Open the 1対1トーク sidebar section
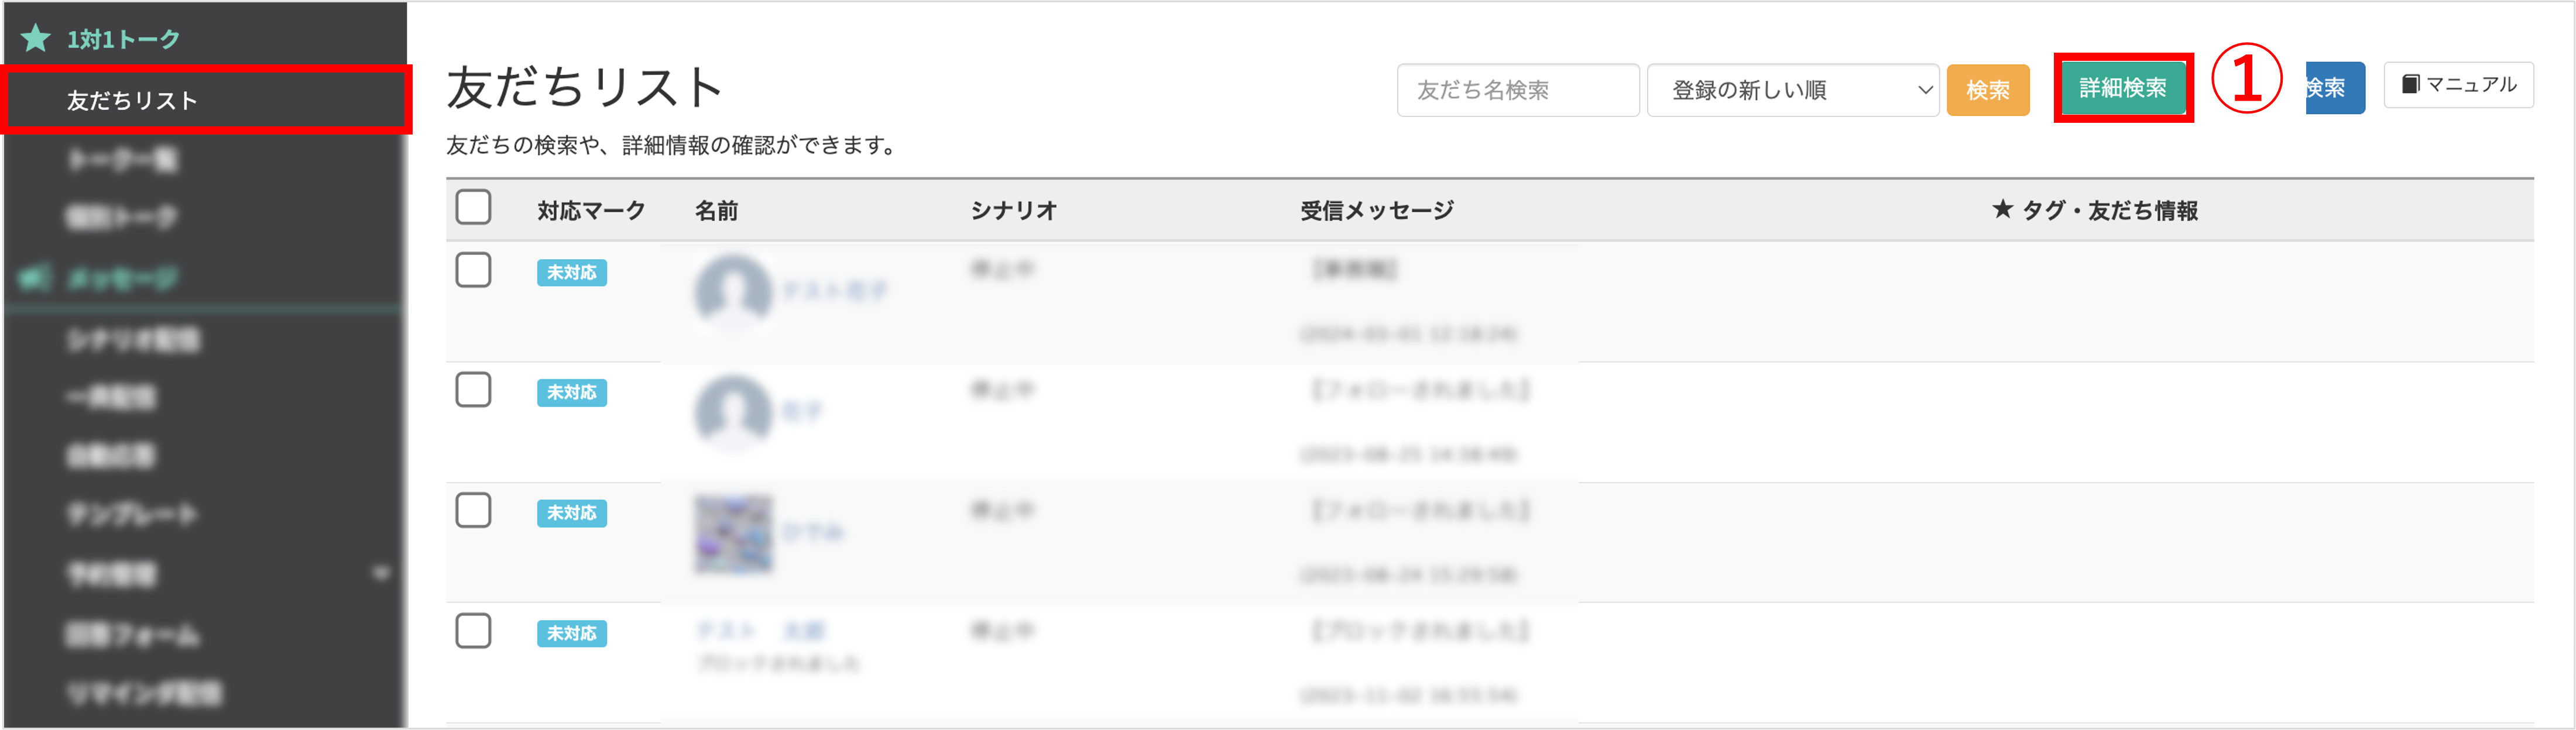 [x=123, y=39]
